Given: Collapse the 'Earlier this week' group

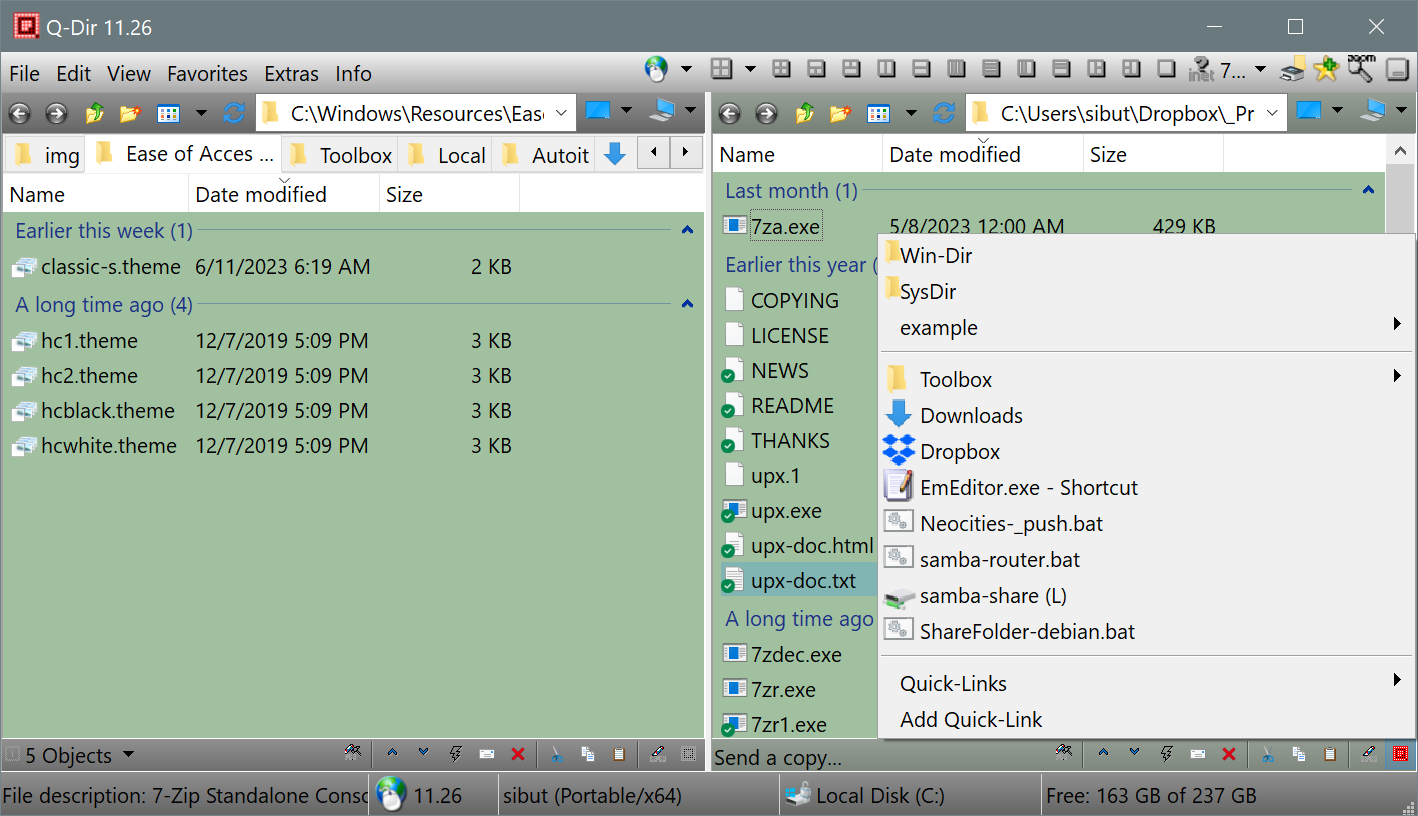Looking at the screenshot, I should pos(687,231).
